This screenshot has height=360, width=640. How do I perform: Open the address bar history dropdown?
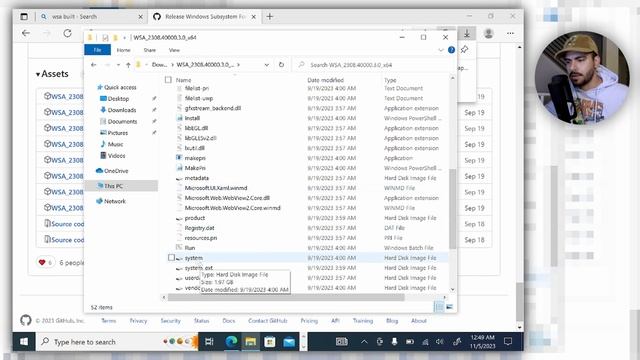(267, 65)
